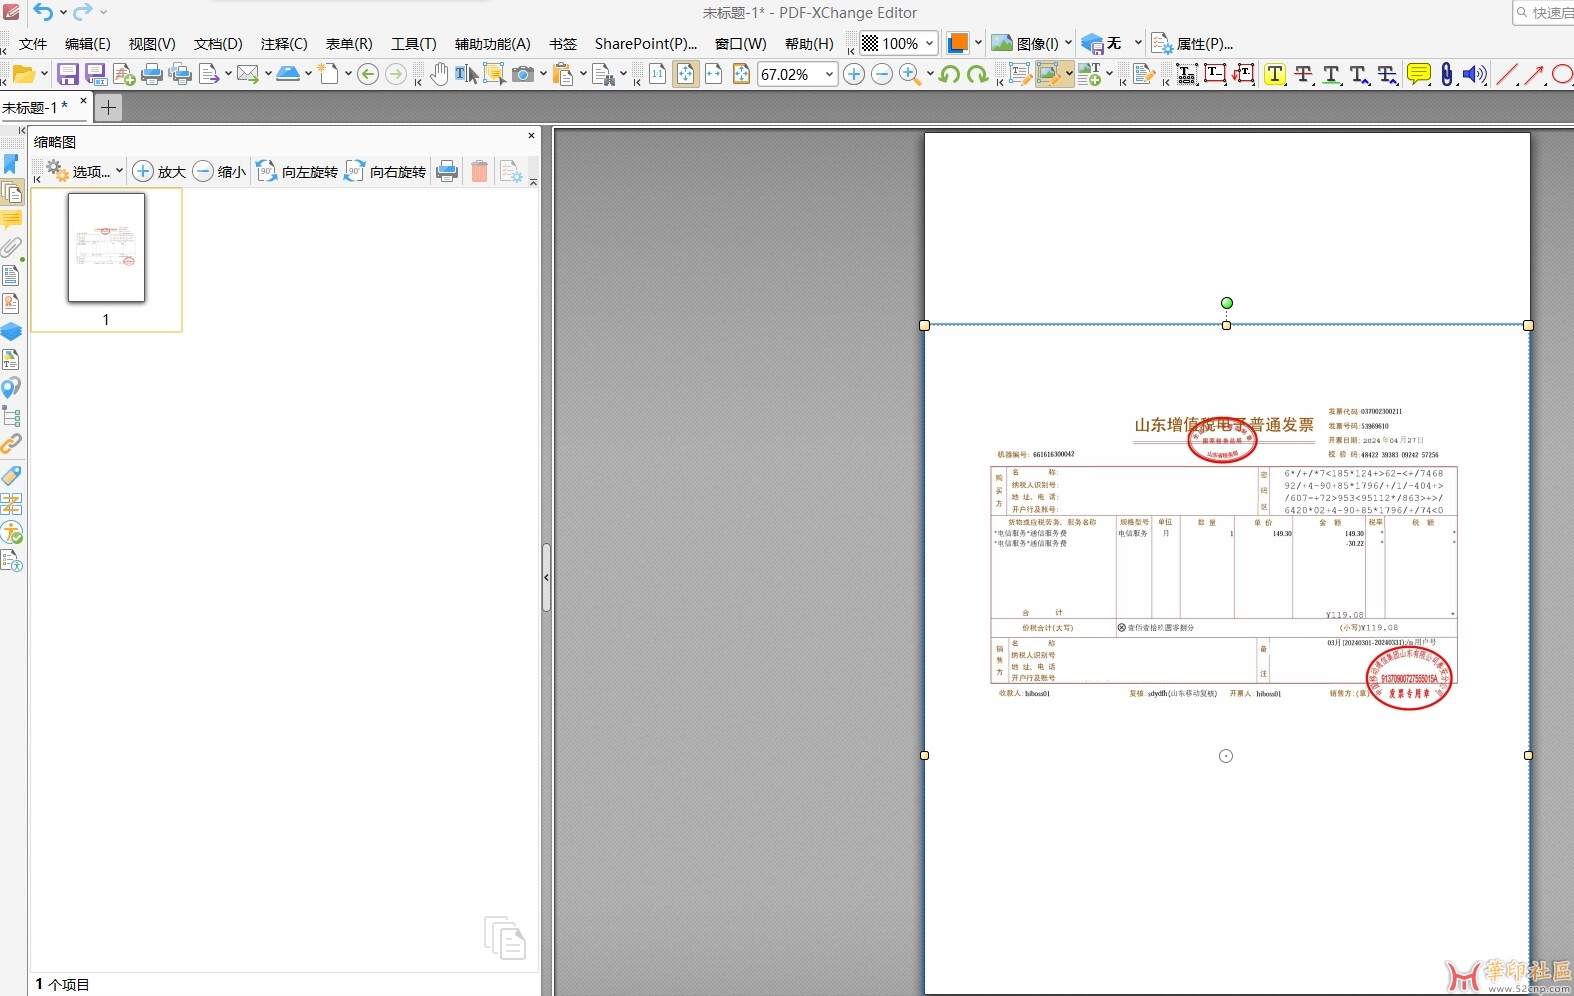
Task: Open the 100% opacity dropdown
Action: tap(929, 43)
